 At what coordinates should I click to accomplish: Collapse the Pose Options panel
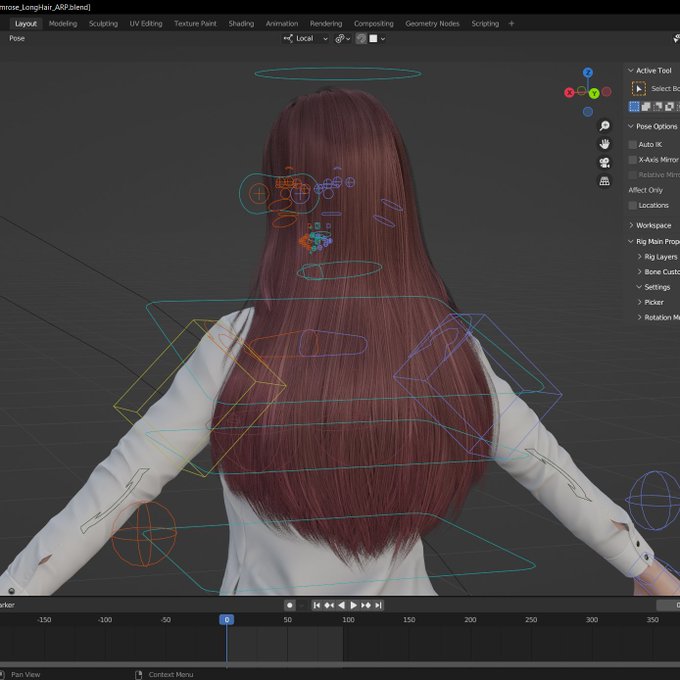pos(631,126)
